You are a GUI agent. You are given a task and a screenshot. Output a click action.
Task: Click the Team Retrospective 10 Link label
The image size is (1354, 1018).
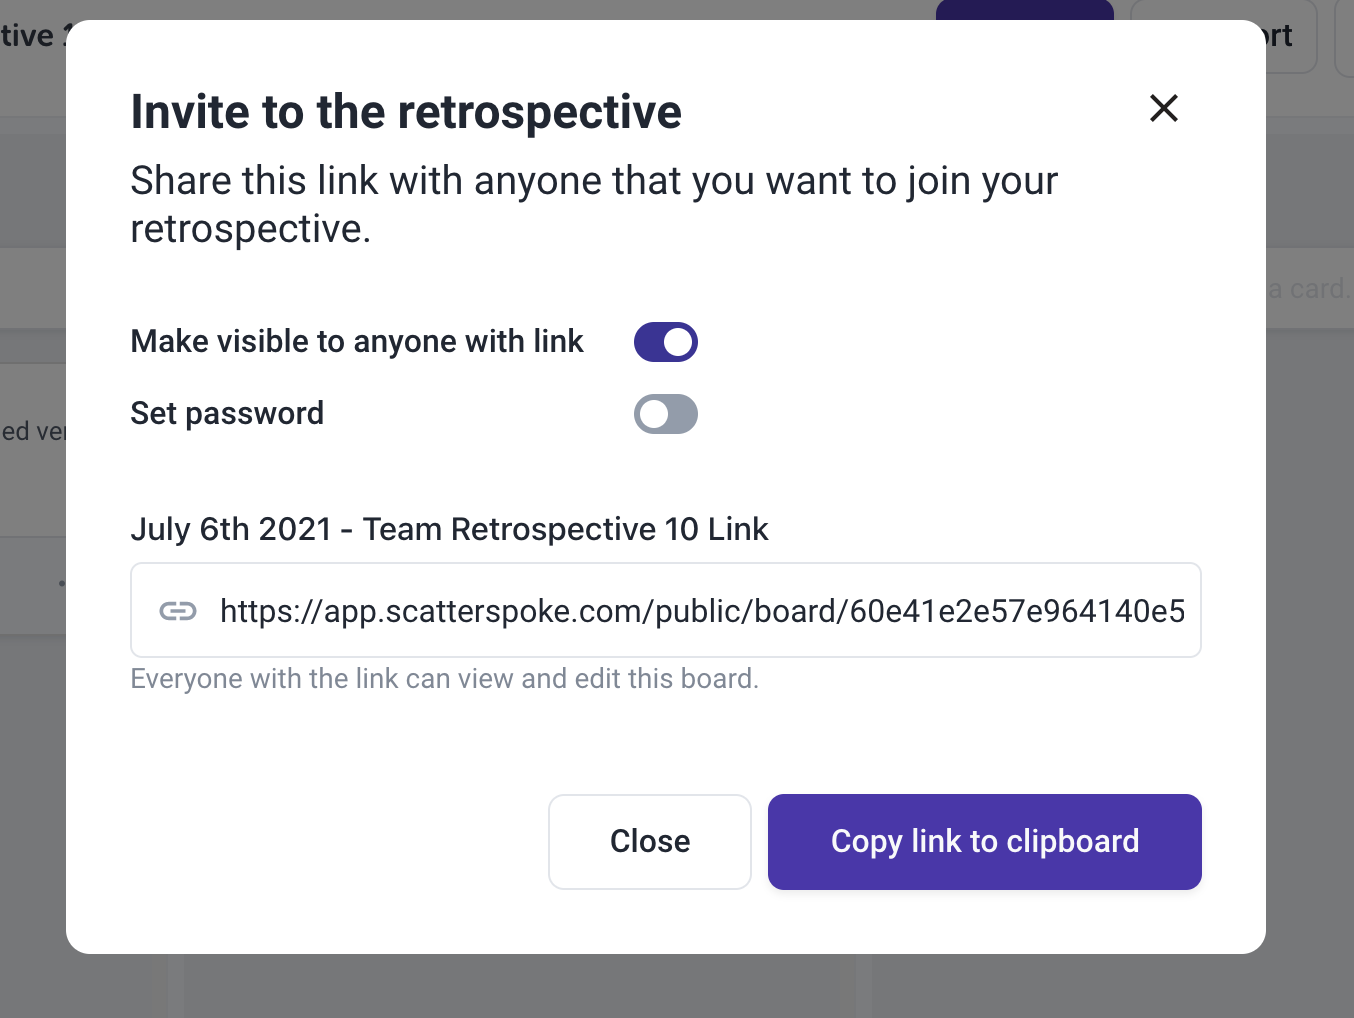pos(449,529)
